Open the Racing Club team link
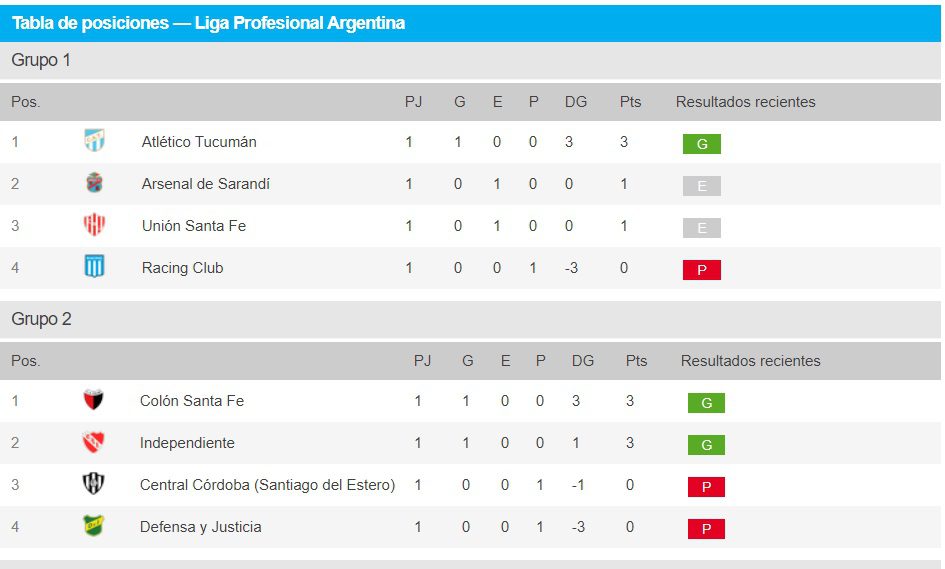 pyautogui.click(x=182, y=268)
